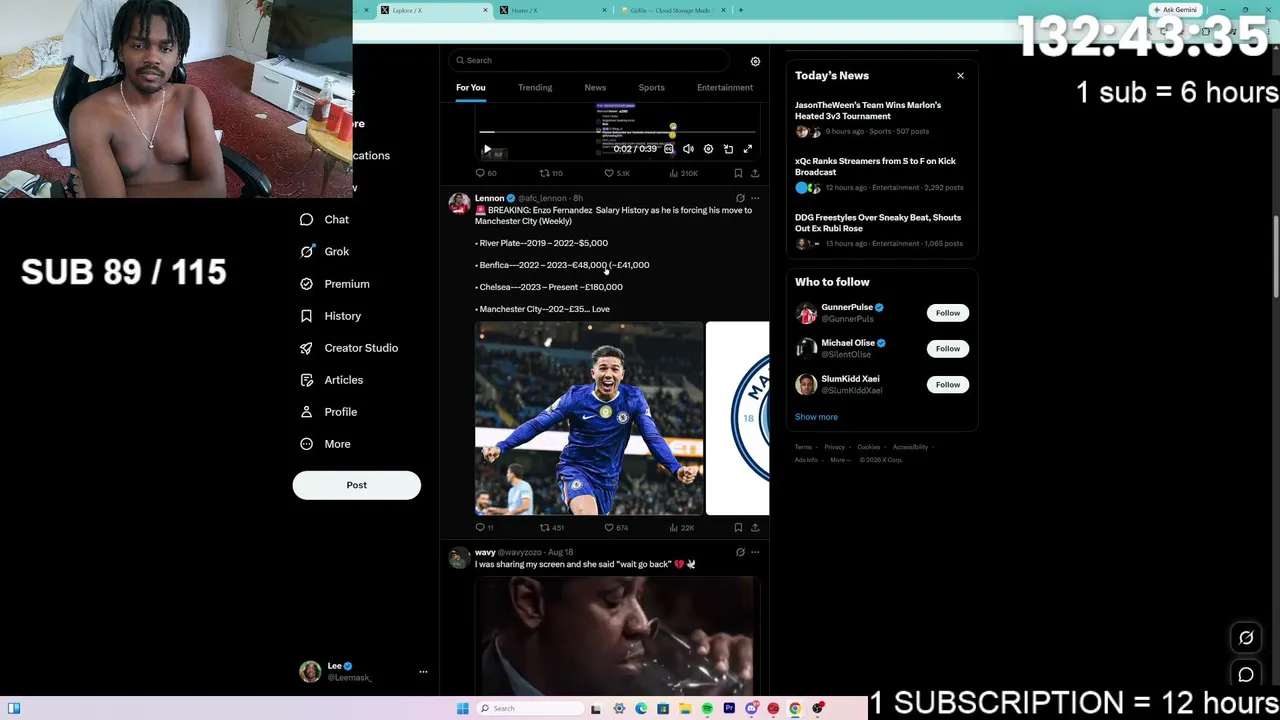Open Chat in the sidebar
Screen dimensions: 1280x720
[x=324, y=219]
